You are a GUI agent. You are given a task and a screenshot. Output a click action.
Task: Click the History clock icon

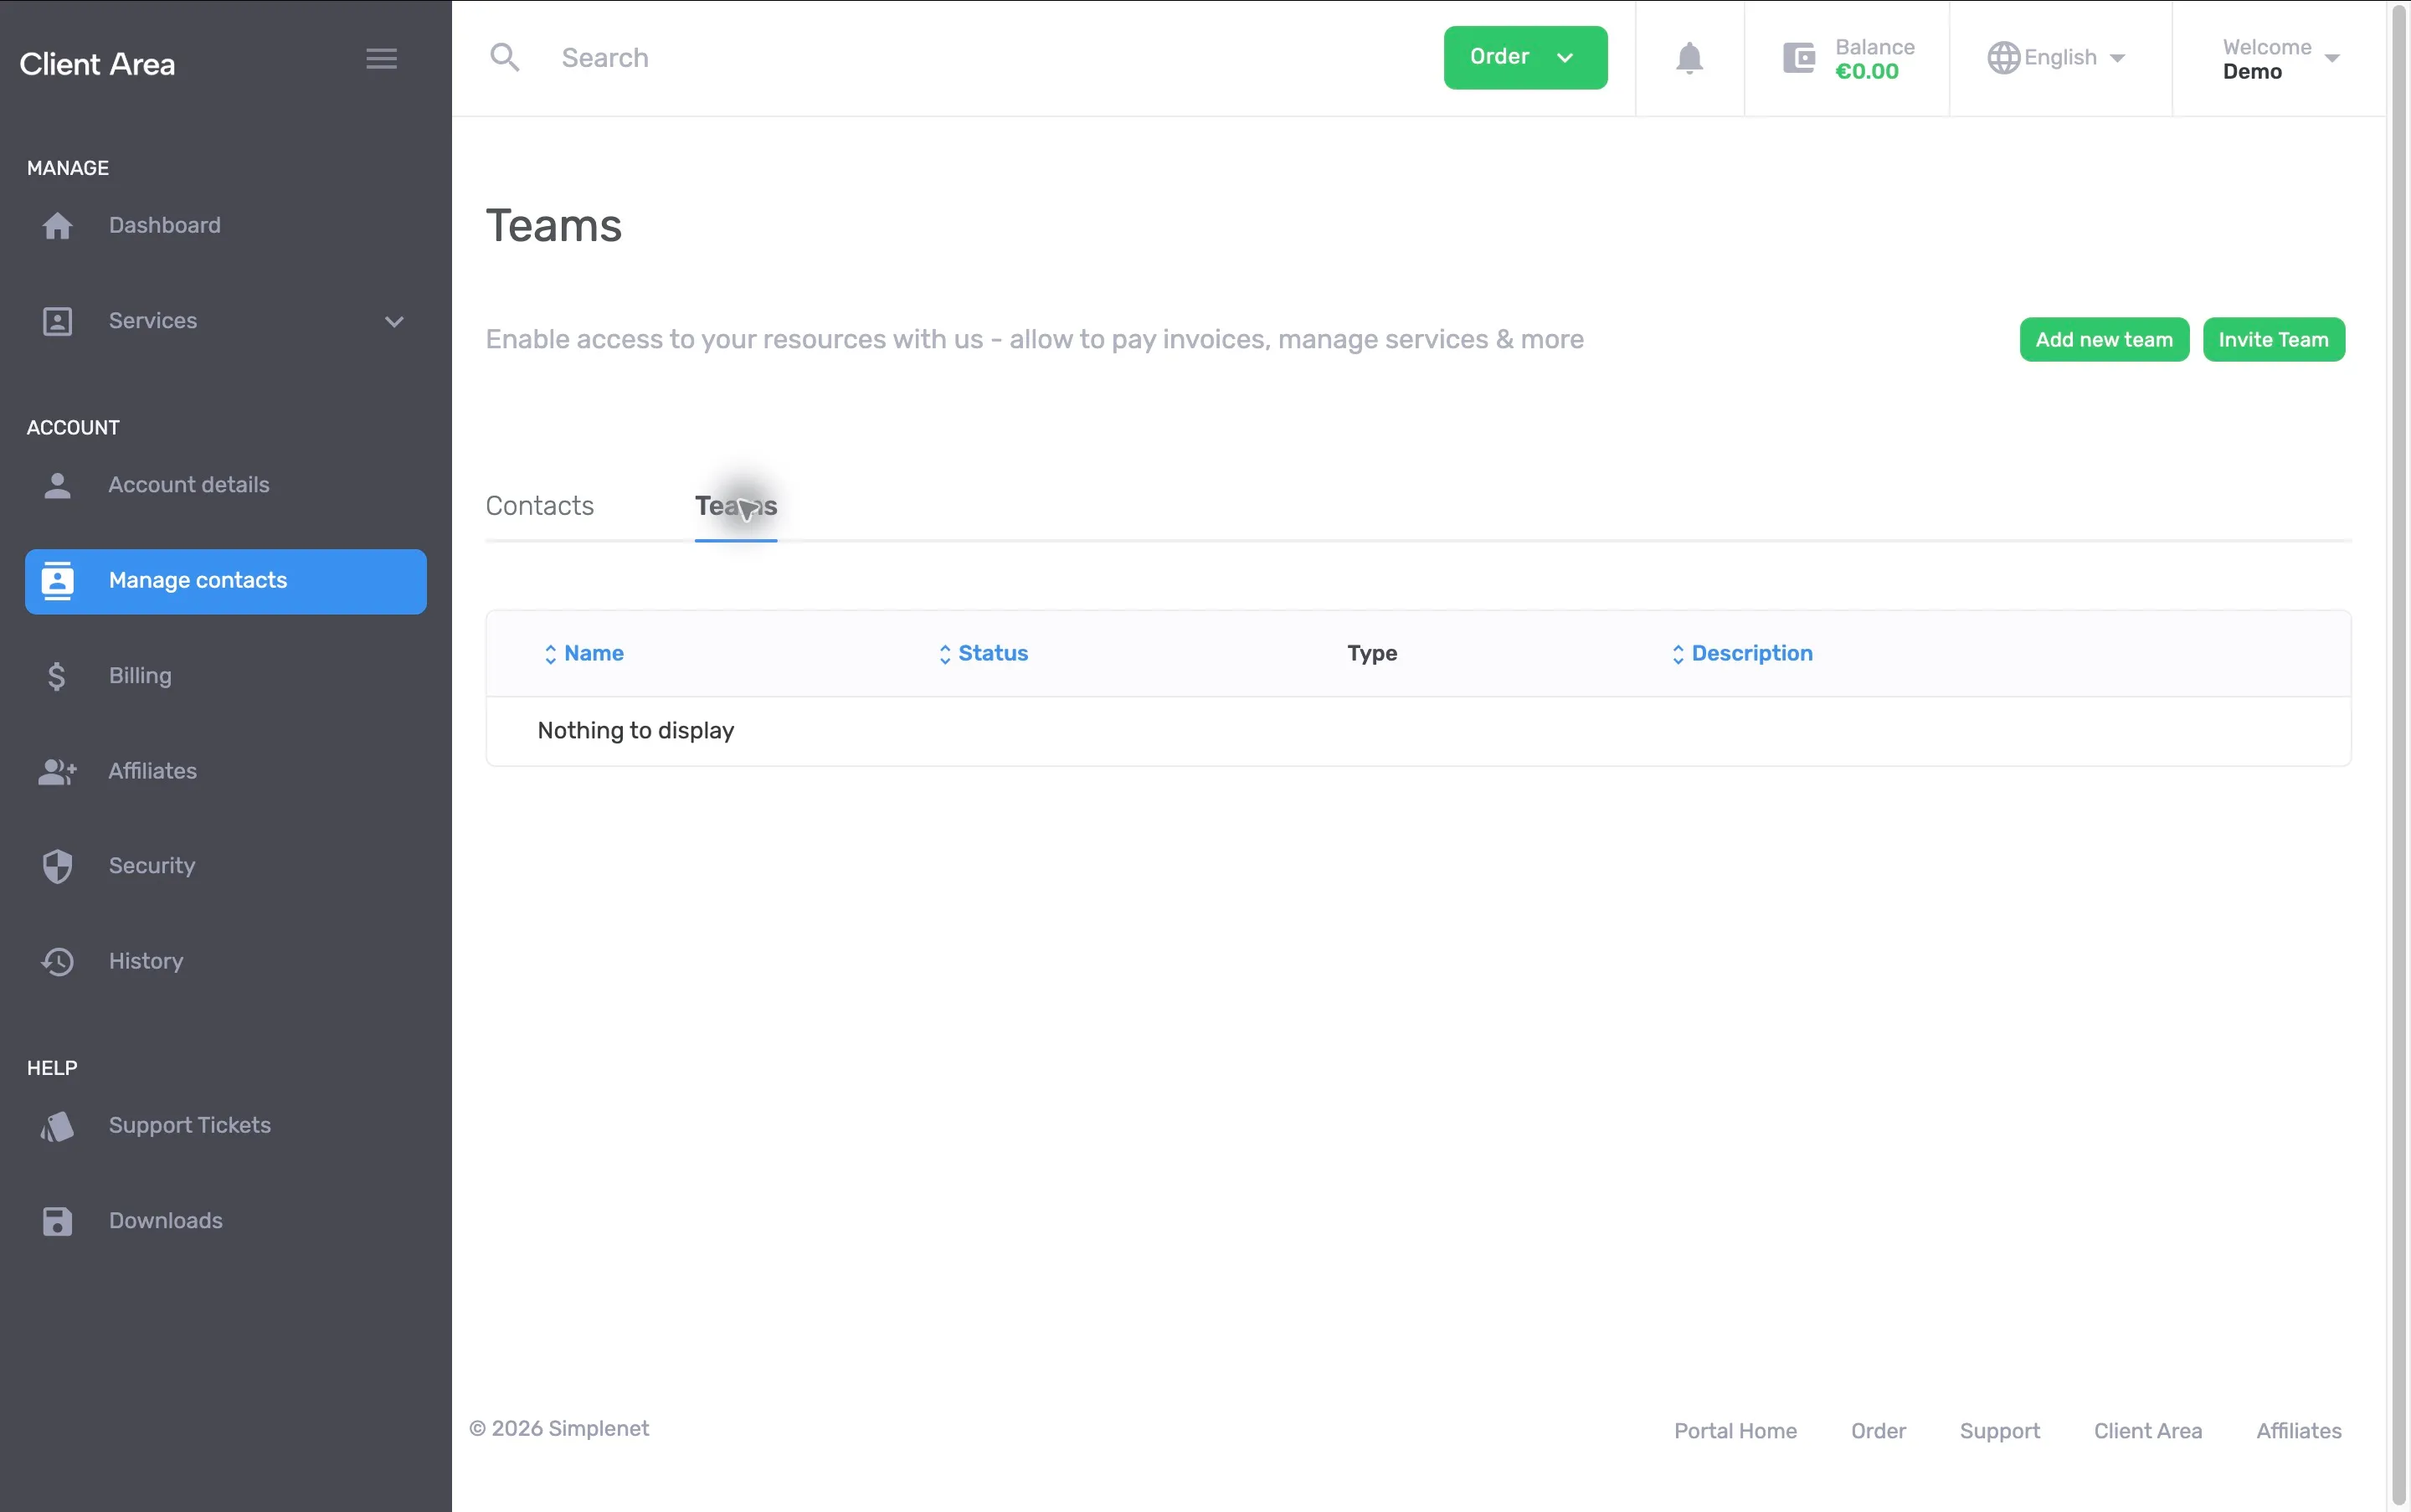tap(57, 961)
